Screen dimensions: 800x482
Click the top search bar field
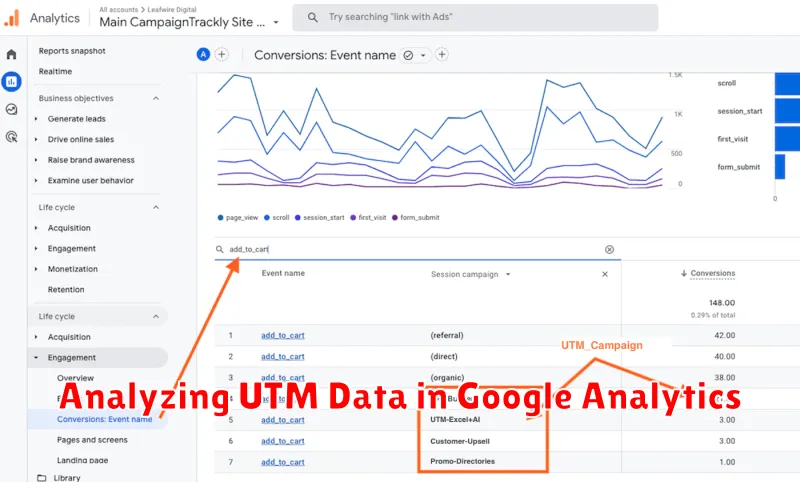tap(475, 17)
